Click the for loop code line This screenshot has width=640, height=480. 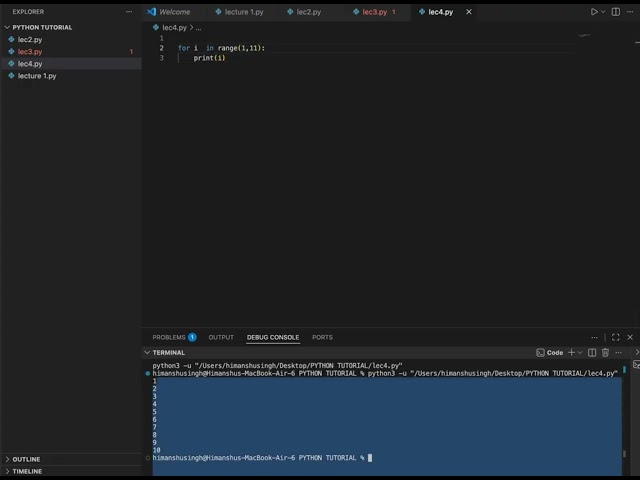pos(221,48)
